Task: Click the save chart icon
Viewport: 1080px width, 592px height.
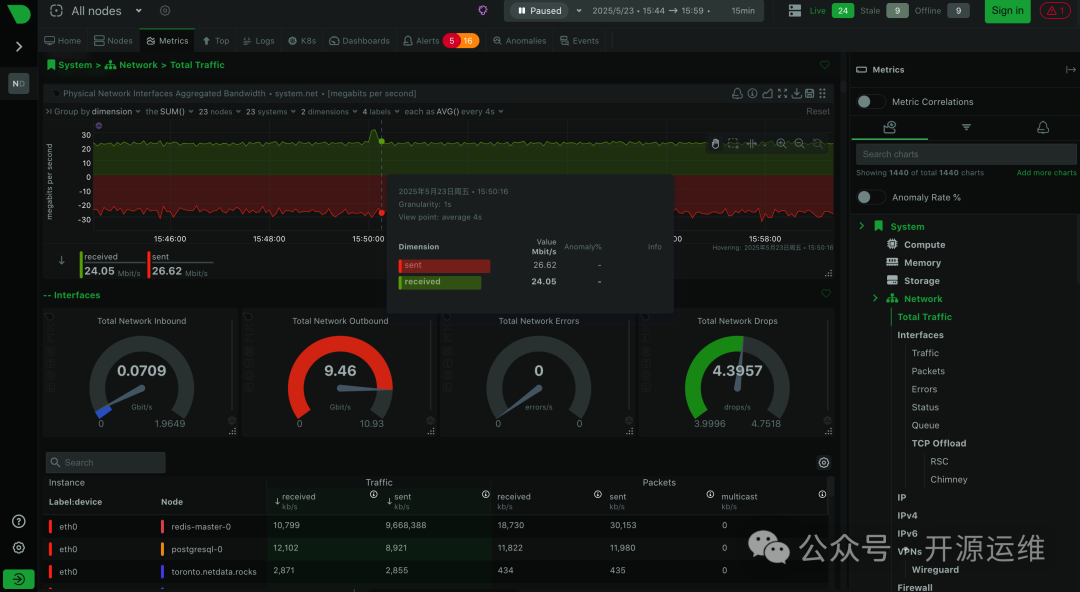Action: tap(809, 93)
